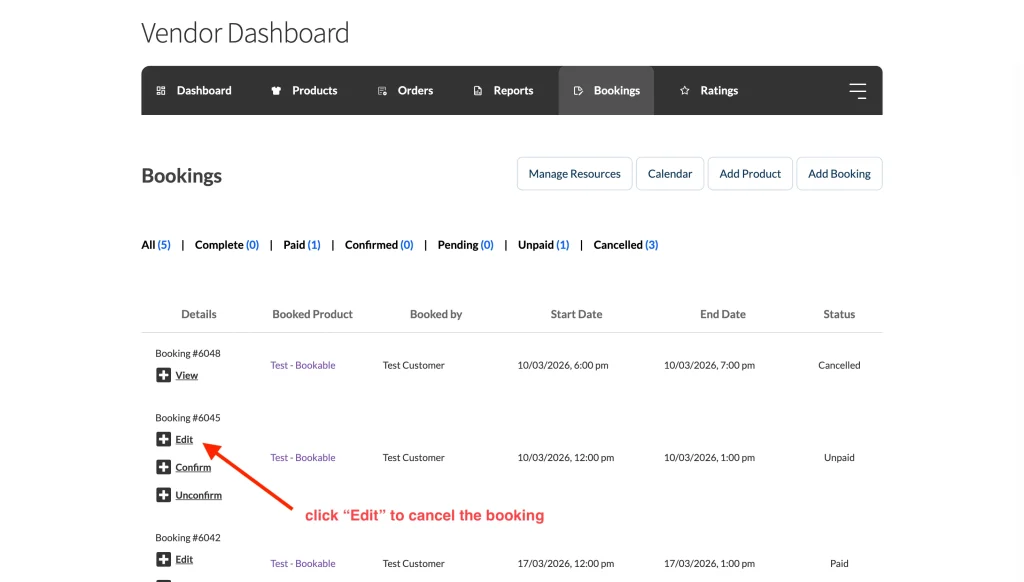Click the End Date column header
This screenshot has height=582, width=1024.
(x=723, y=314)
